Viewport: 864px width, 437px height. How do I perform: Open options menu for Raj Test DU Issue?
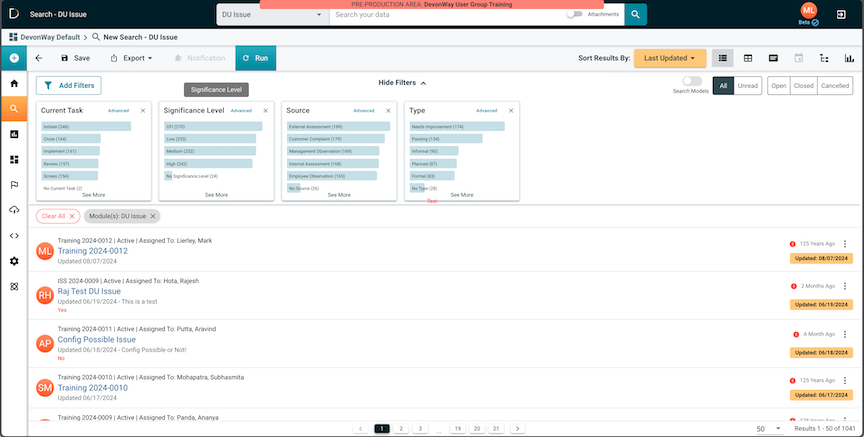point(845,286)
